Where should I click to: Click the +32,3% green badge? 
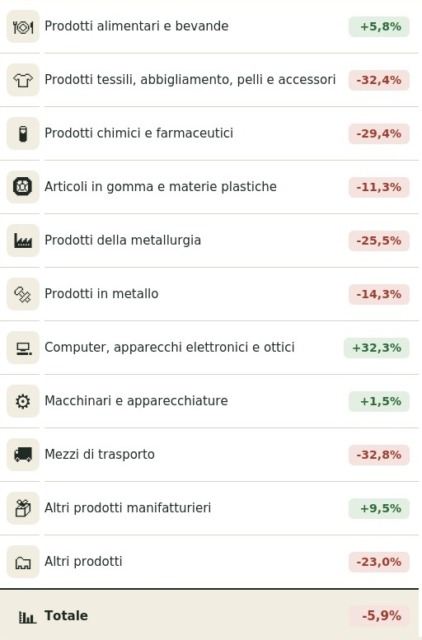tap(376, 348)
